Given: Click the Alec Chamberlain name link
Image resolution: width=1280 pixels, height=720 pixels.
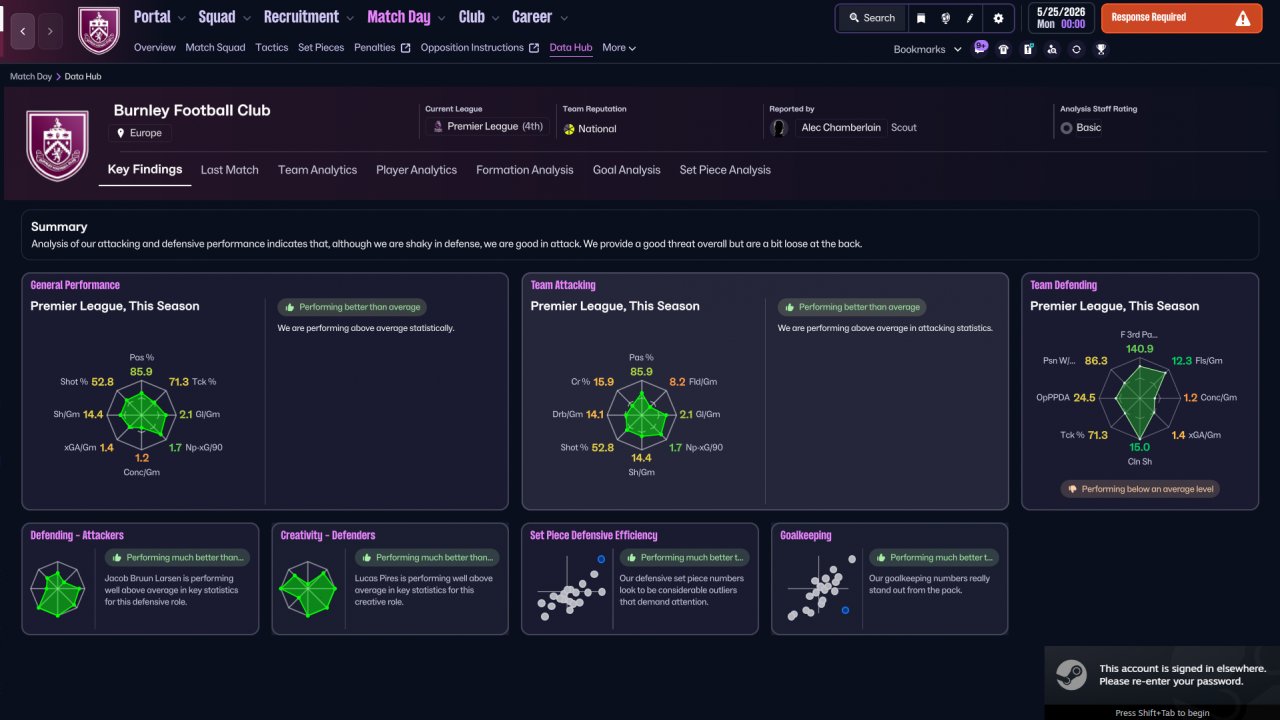Looking at the screenshot, I should pyautogui.click(x=841, y=128).
